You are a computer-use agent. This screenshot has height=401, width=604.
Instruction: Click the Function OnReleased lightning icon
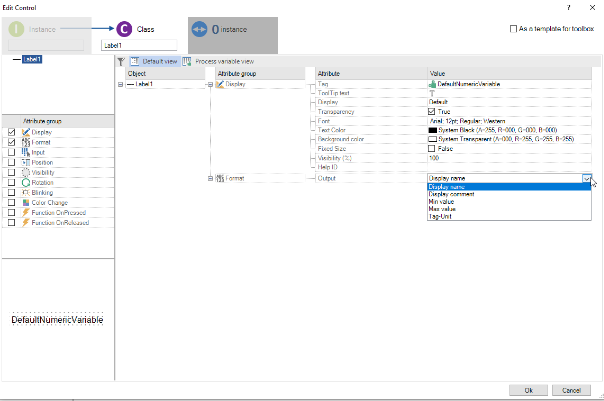26,222
